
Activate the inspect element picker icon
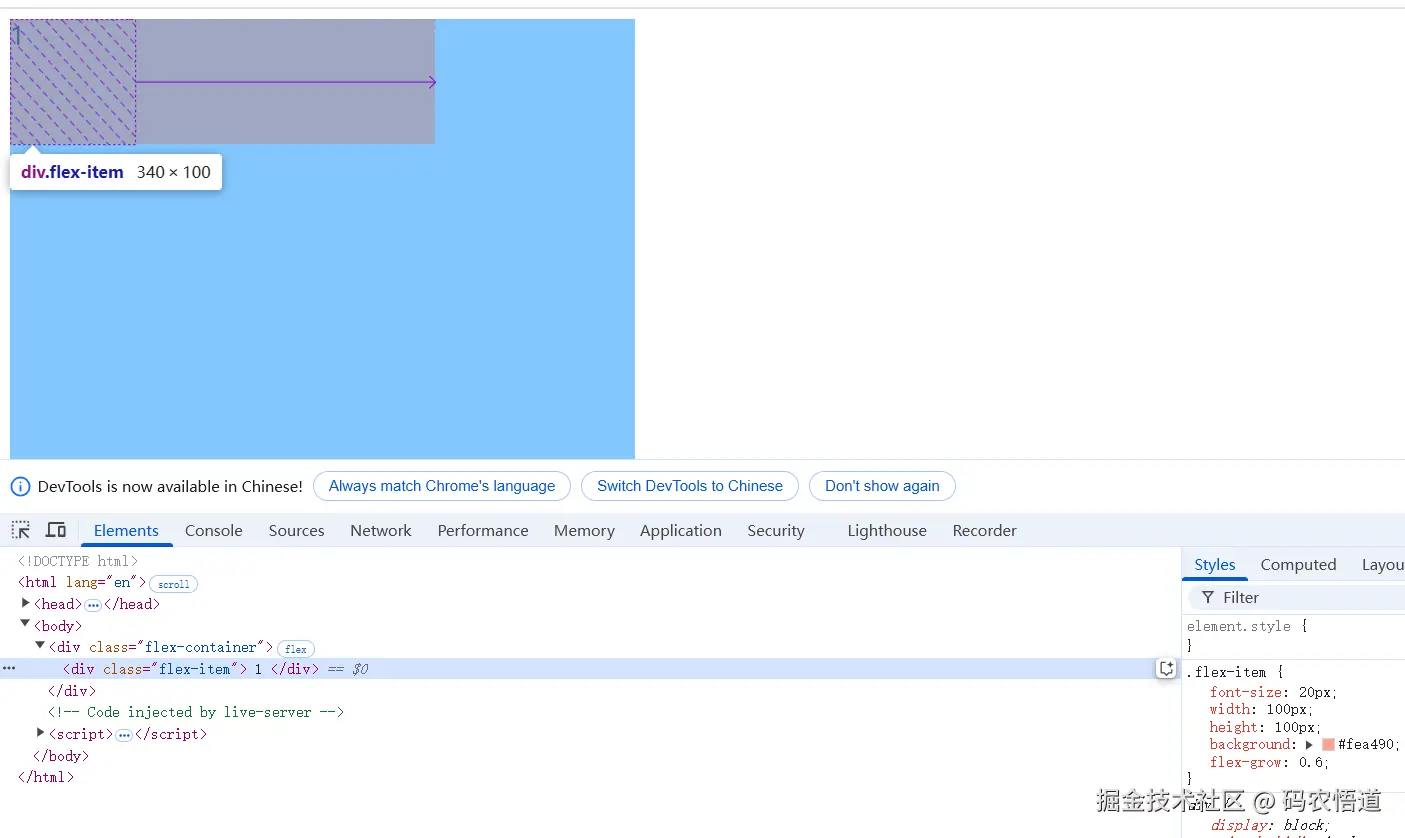point(21,530)
